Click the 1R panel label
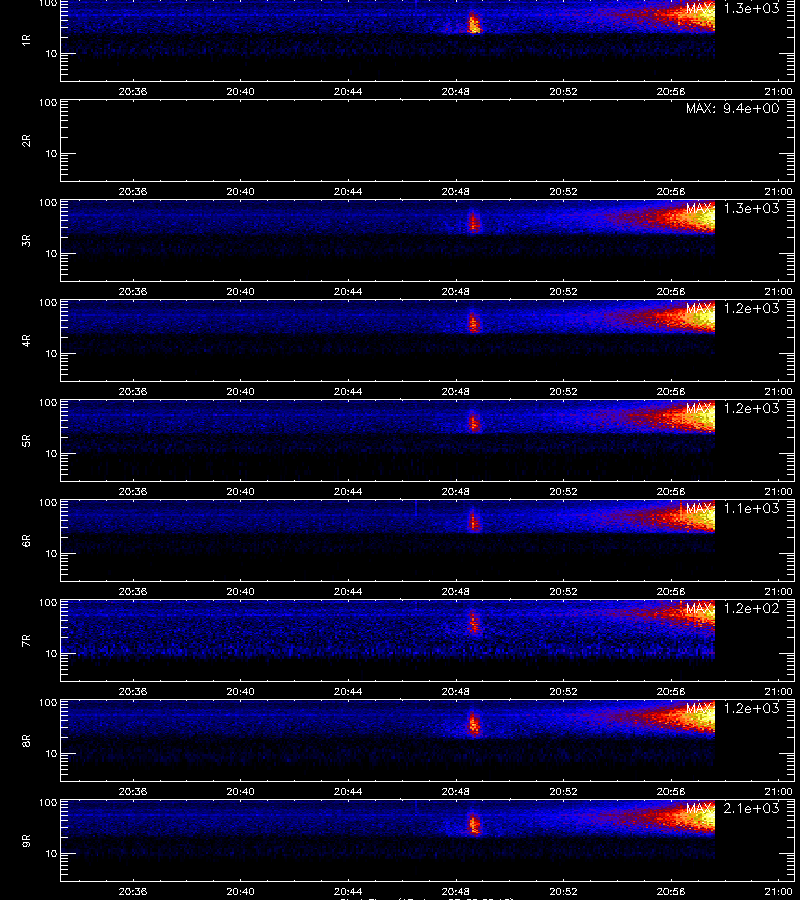 [x=26, y=40]
